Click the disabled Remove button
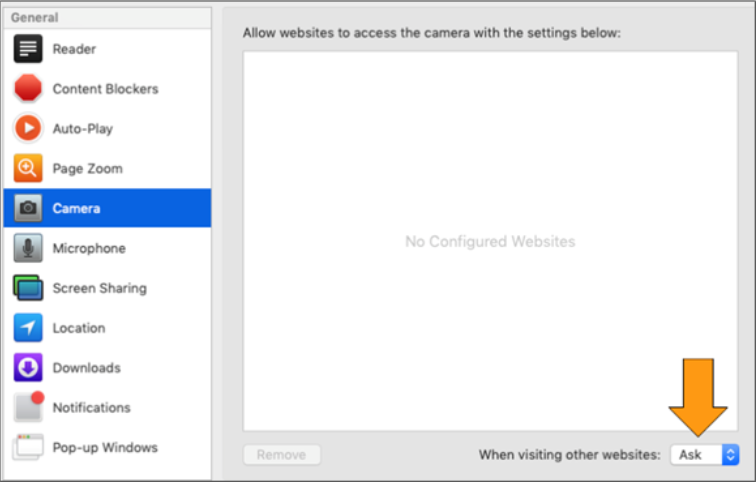Screen dimensions: 756x482 click(282, 455)
